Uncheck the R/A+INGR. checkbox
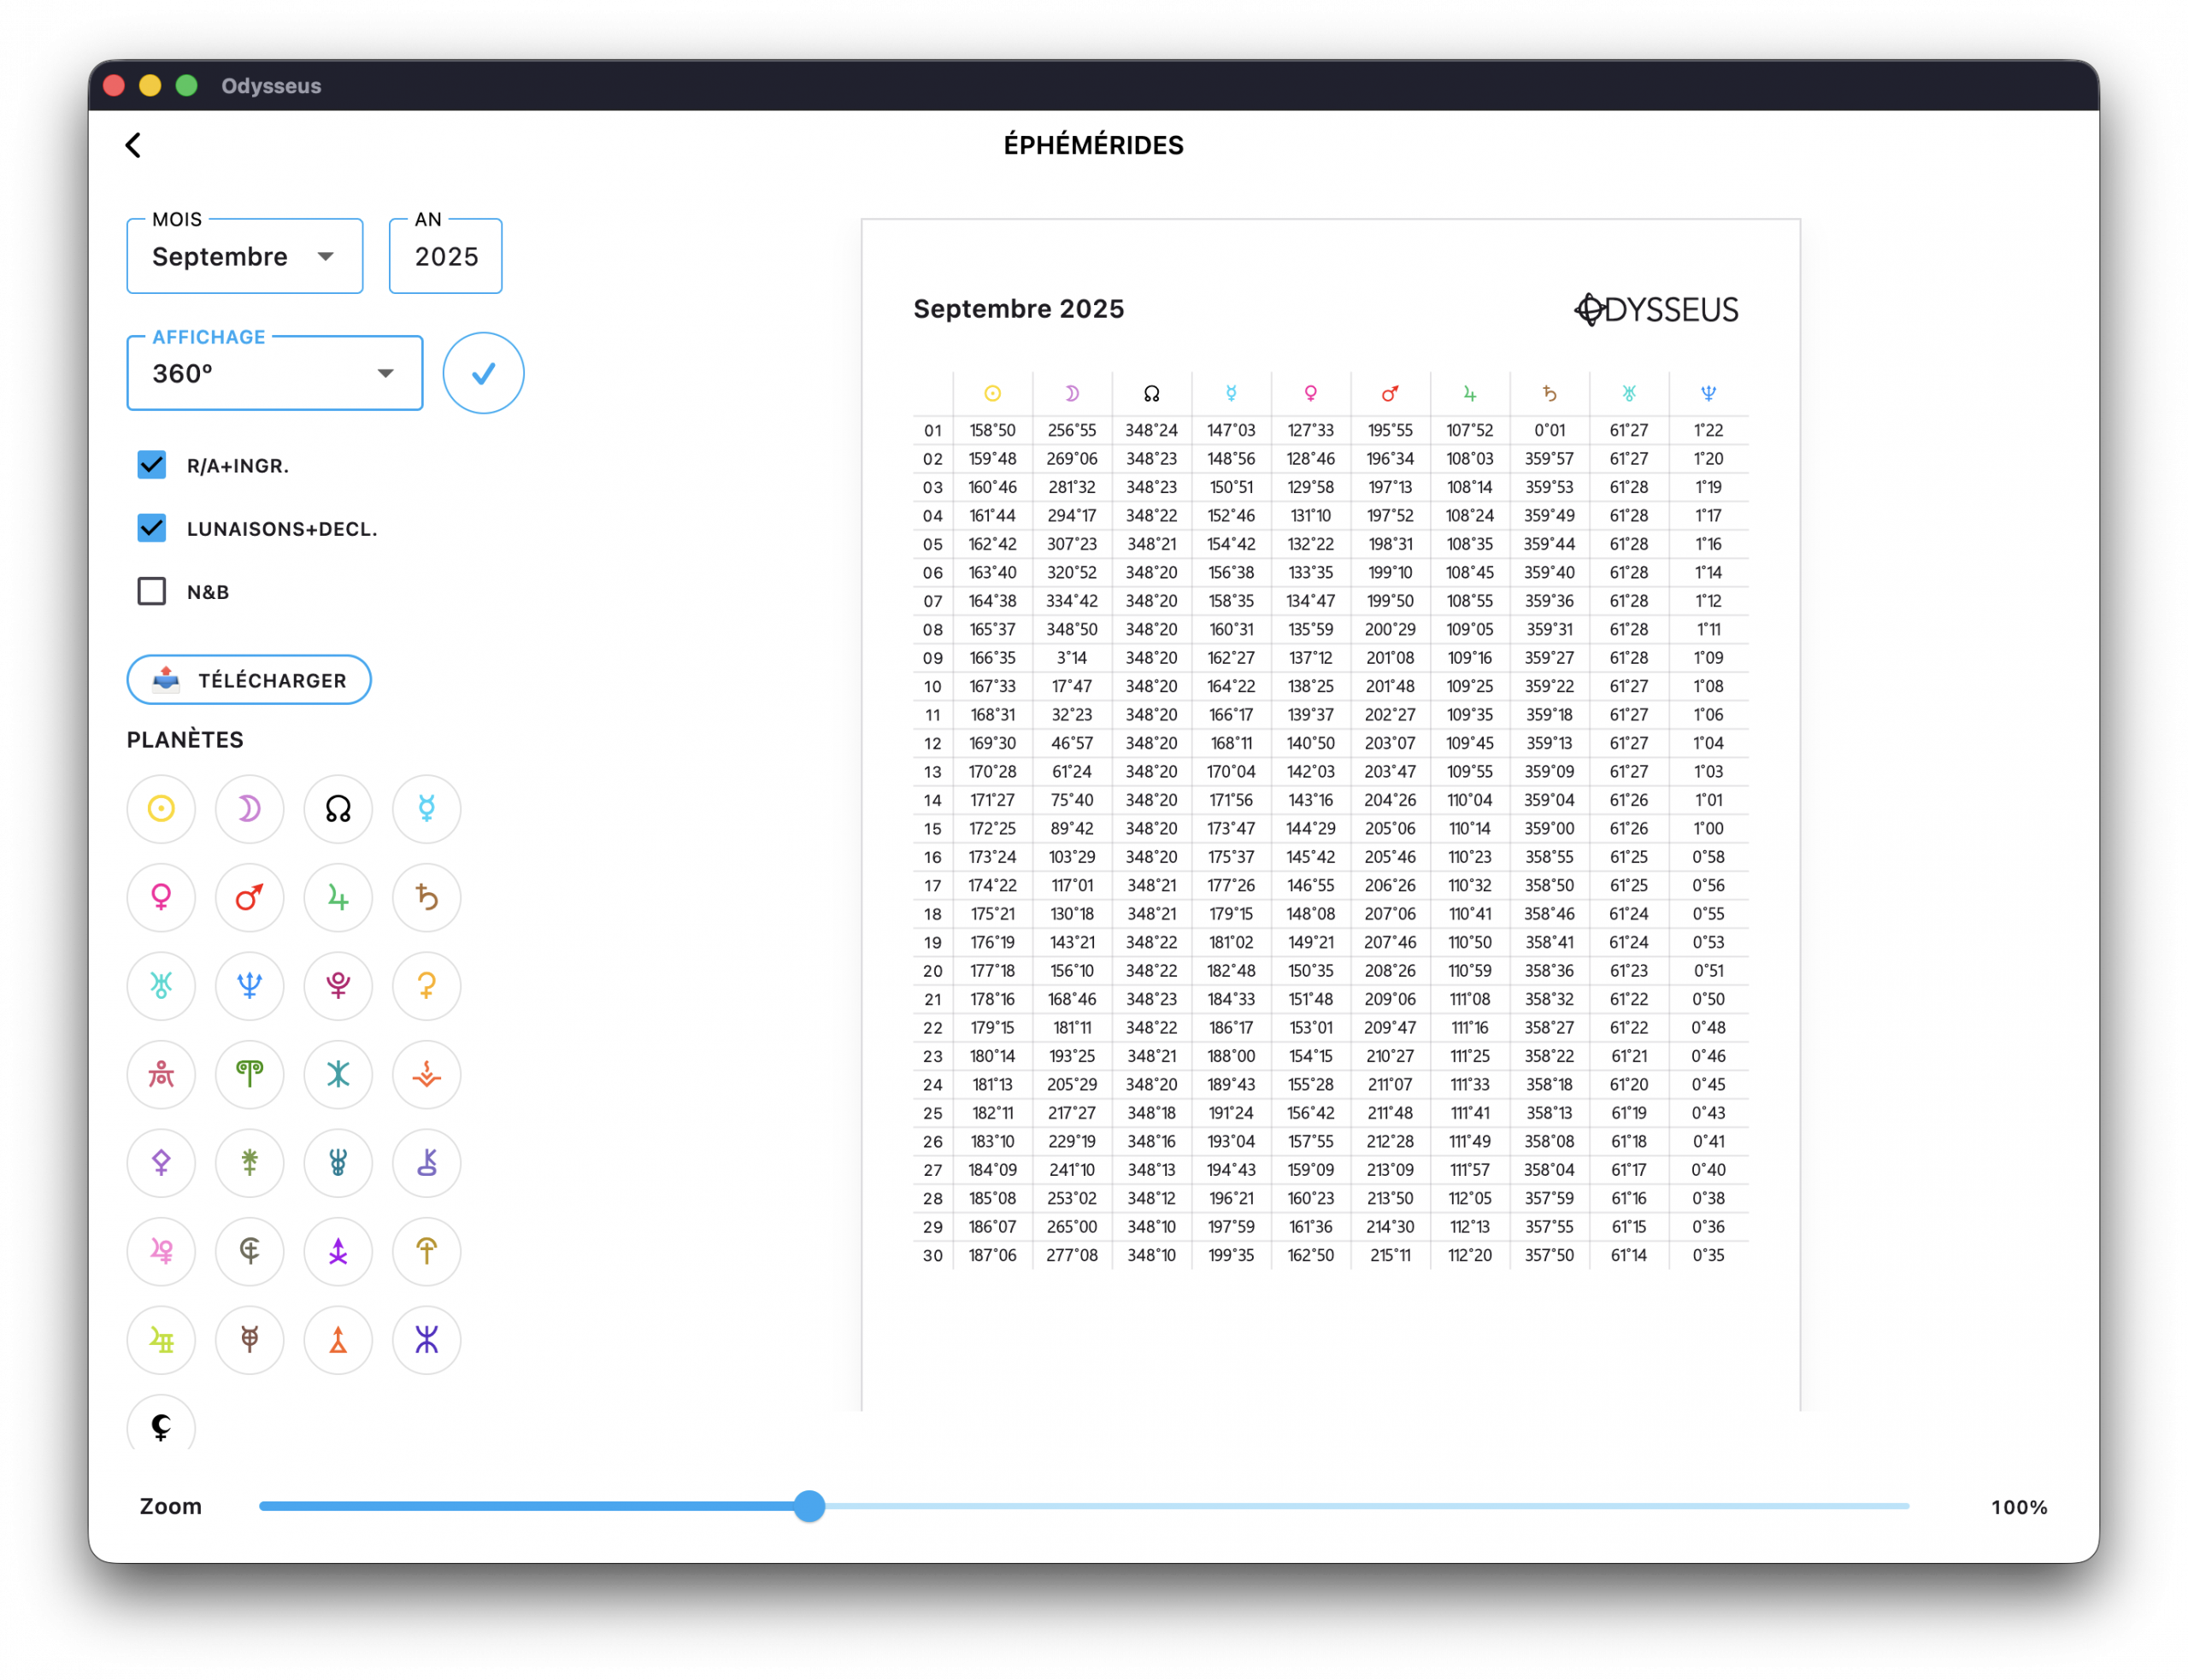This screenshot has width=2188, height=1680. (x=152, y=465)
